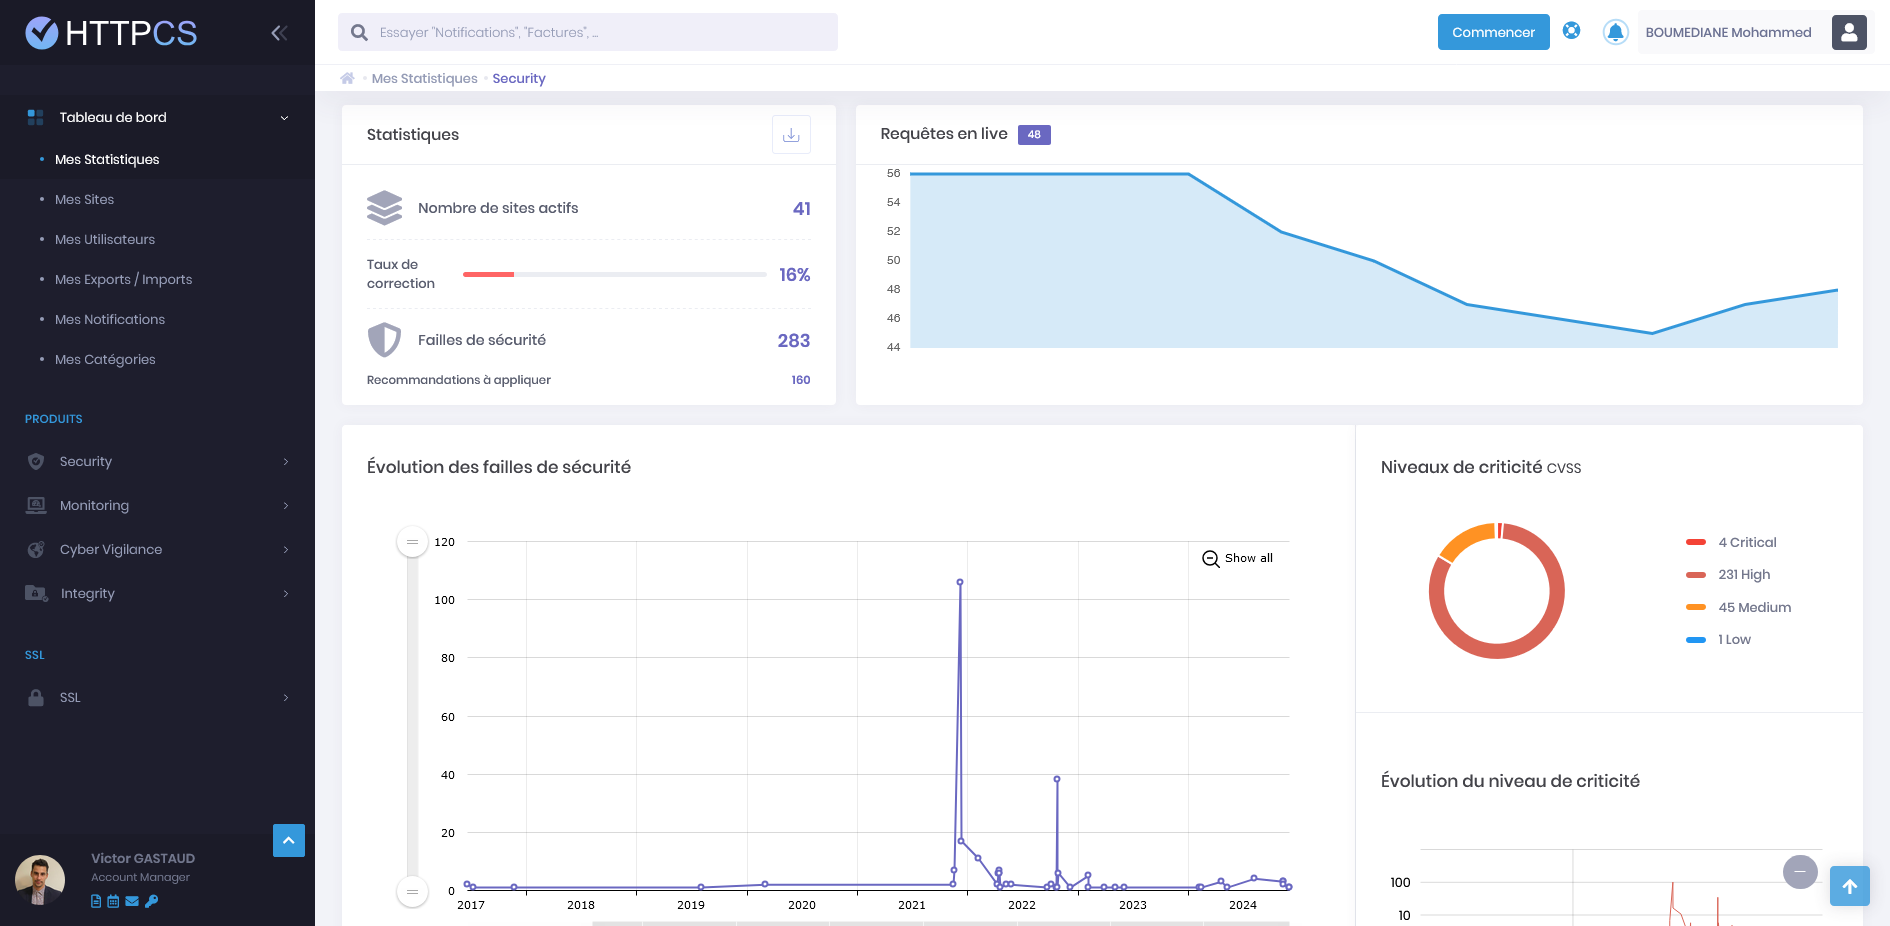Click the Commencer button
The height and width of the screenshot is (926, 1890).
pyautogui.click(x=1493, y=31)
